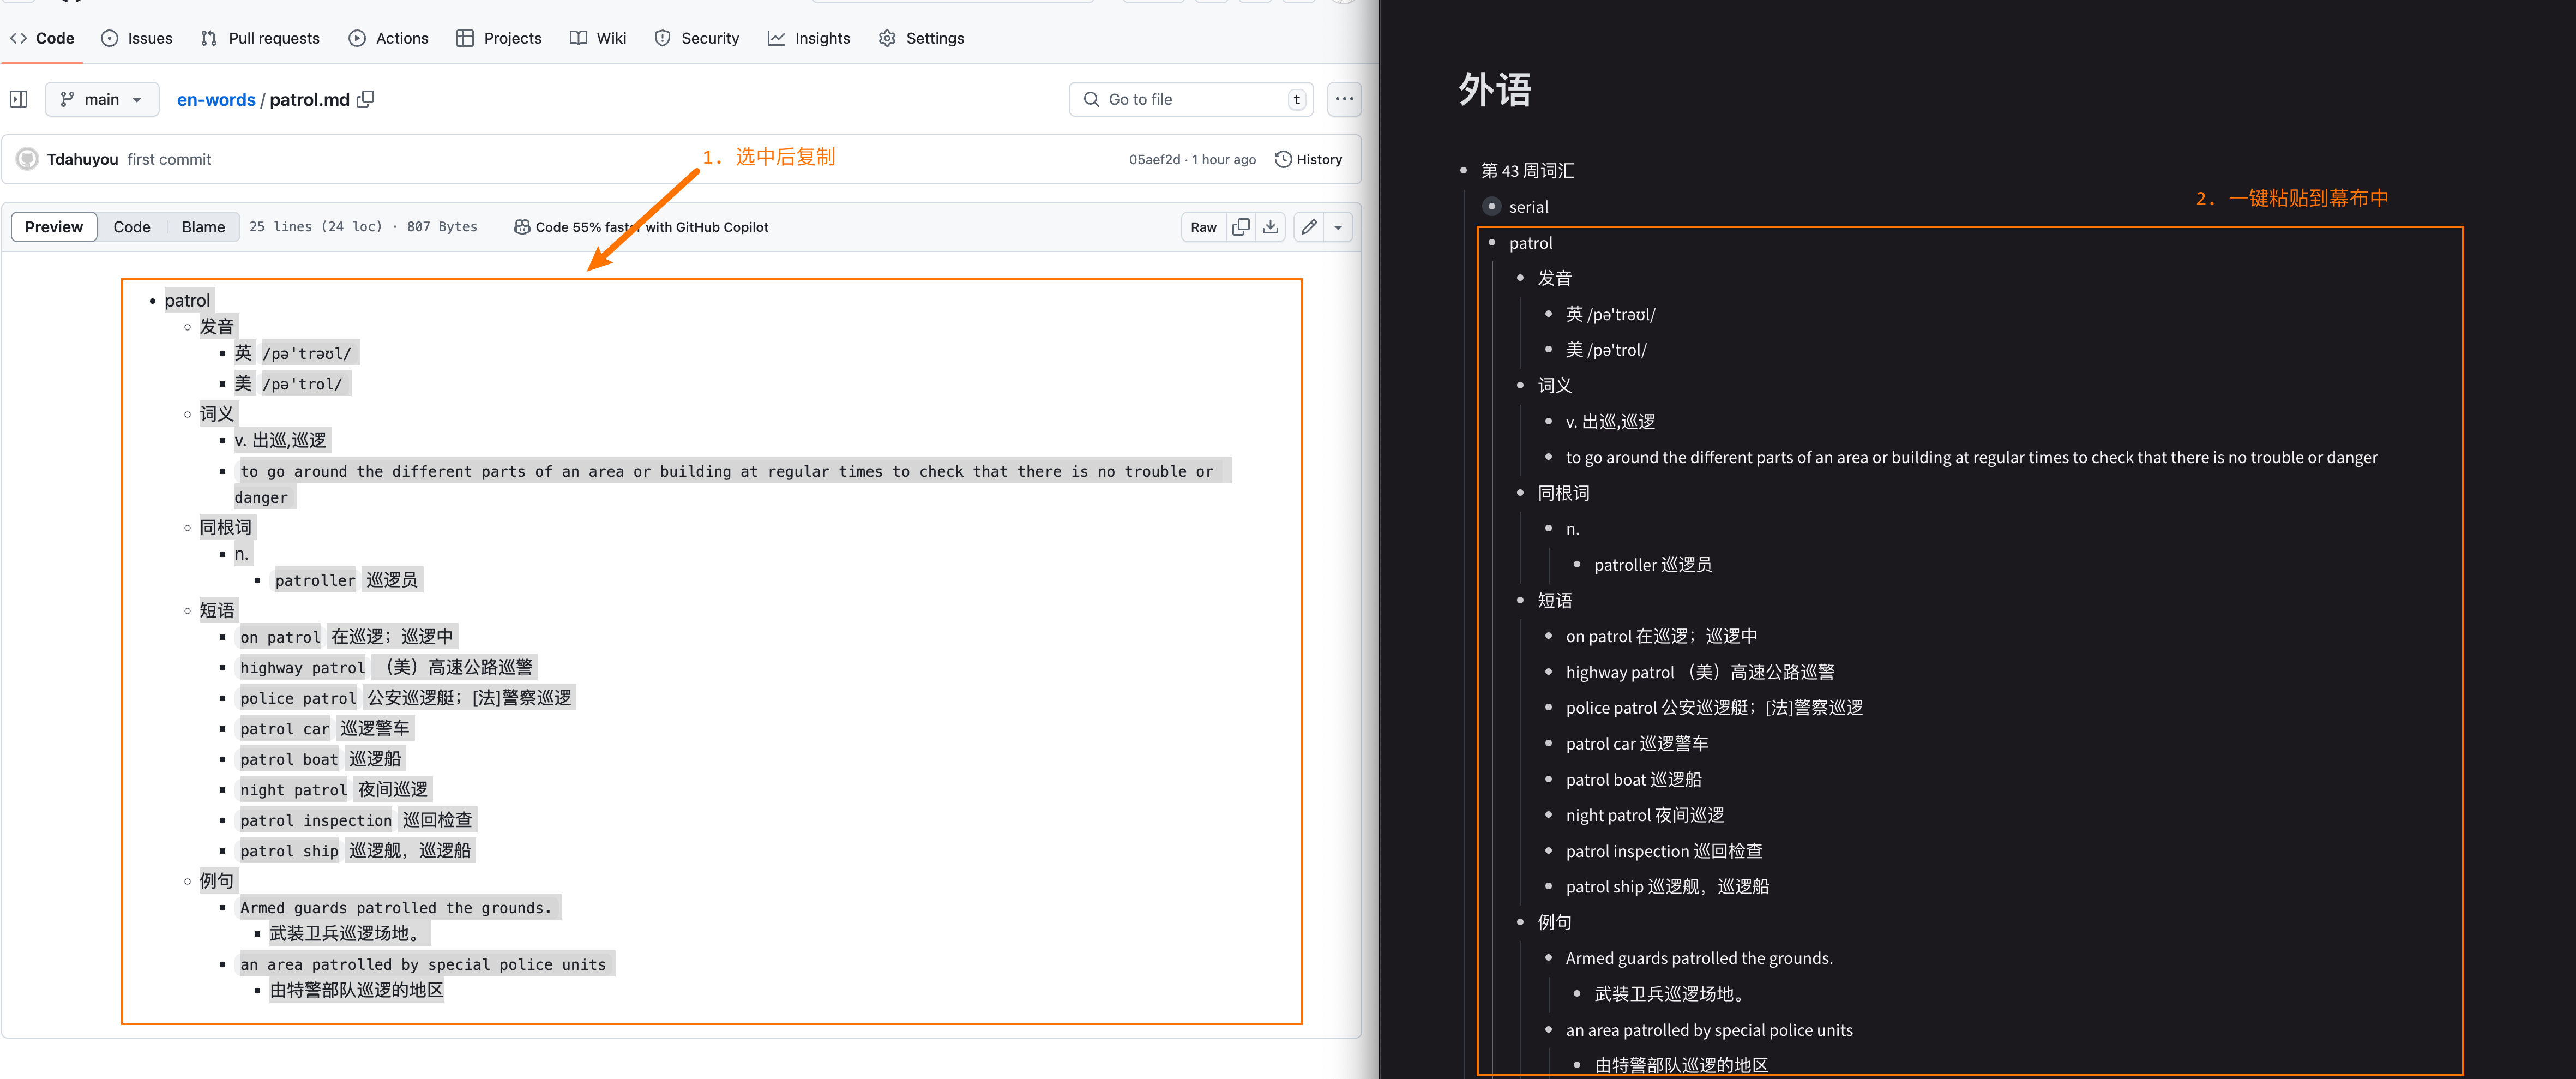Open the first commit message link
Screen dimensions: 2576x1079
coord(169,159)
